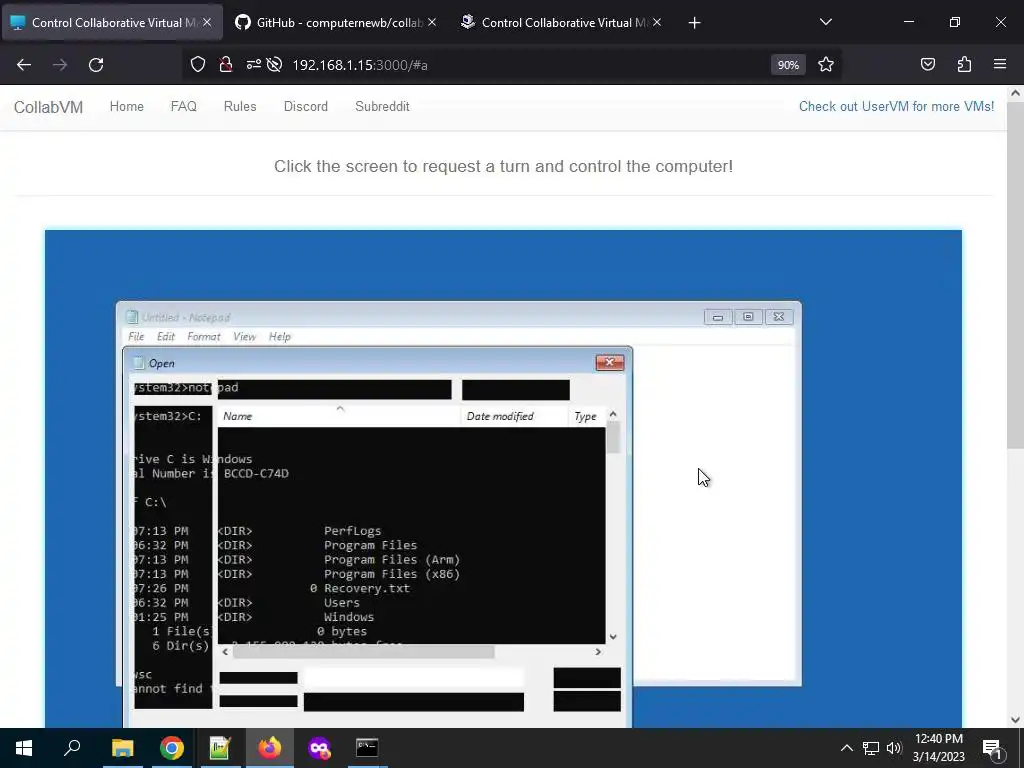The width and height of the screenshot is (1024, 768).
Task: Open the Firefox hamburger menu
Action: 1000,64
